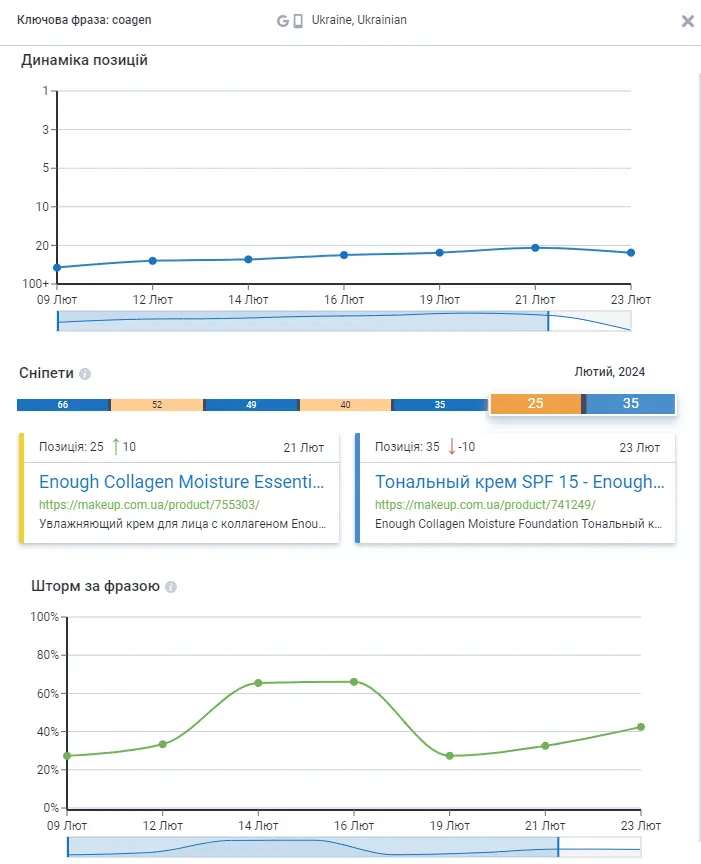Screen dimensions: 701x864
Task: Click storm chart point for 19 Лют
Action: (450, 756)
